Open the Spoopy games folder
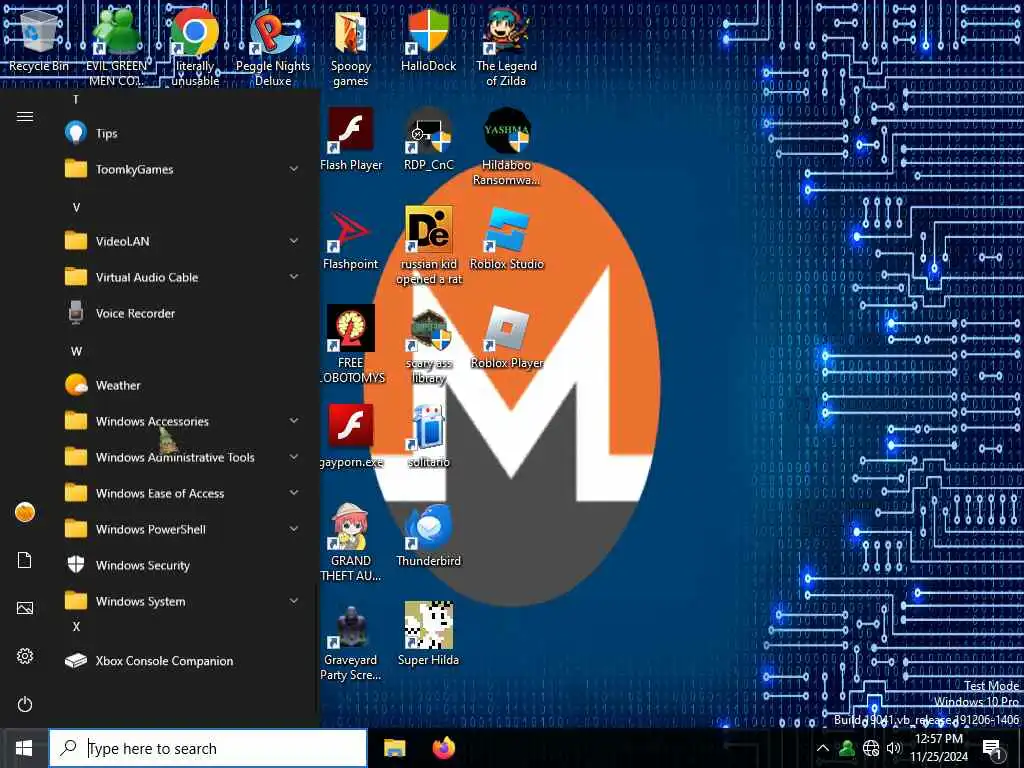This screenshot has height=768, width=1024. click(x=351, y=47)
